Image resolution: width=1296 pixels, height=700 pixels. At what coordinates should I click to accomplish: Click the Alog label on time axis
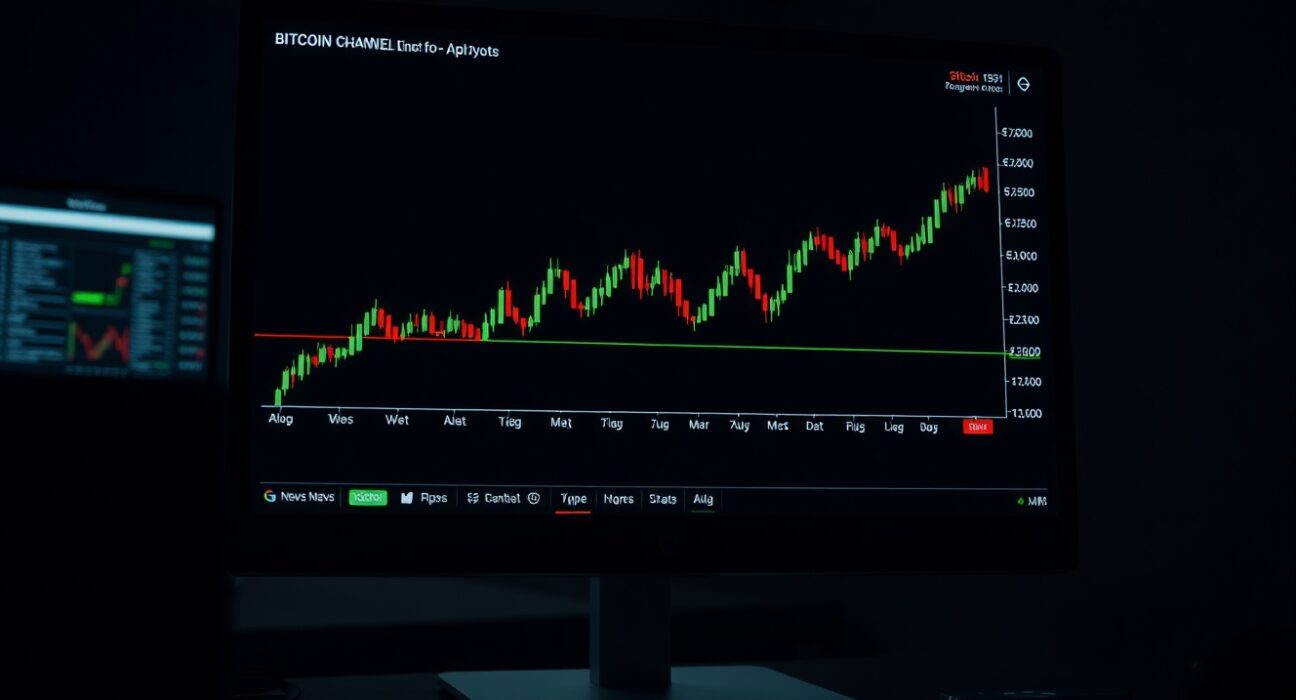tap(281, 418)
